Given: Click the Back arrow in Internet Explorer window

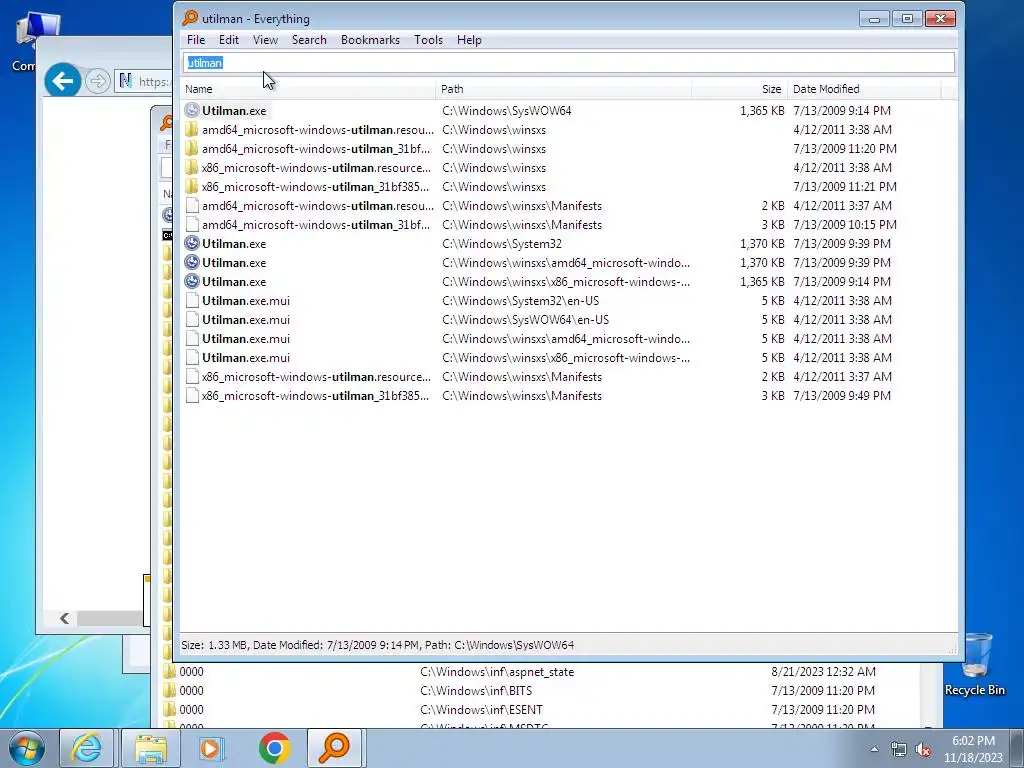Looking at the screenshot, I should coord(63,81).
